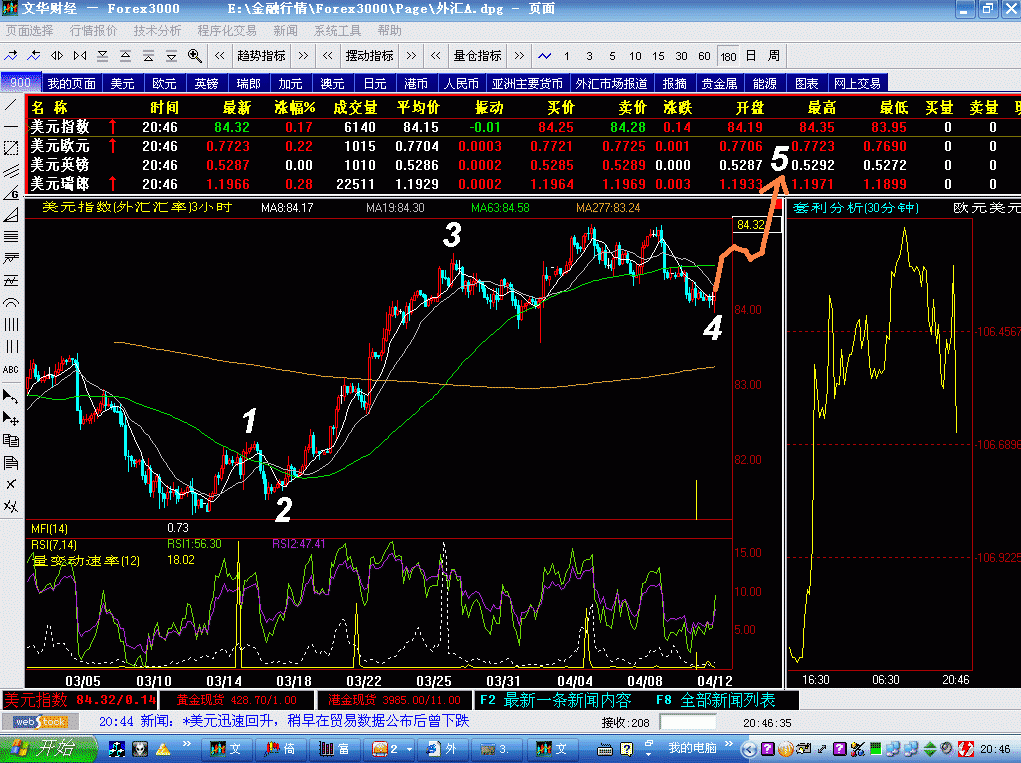Screen dimensions: 1021x763
Task: Click the 美元瑞郎 quote row
Action: pyautogui.click(x=60, y=183)
